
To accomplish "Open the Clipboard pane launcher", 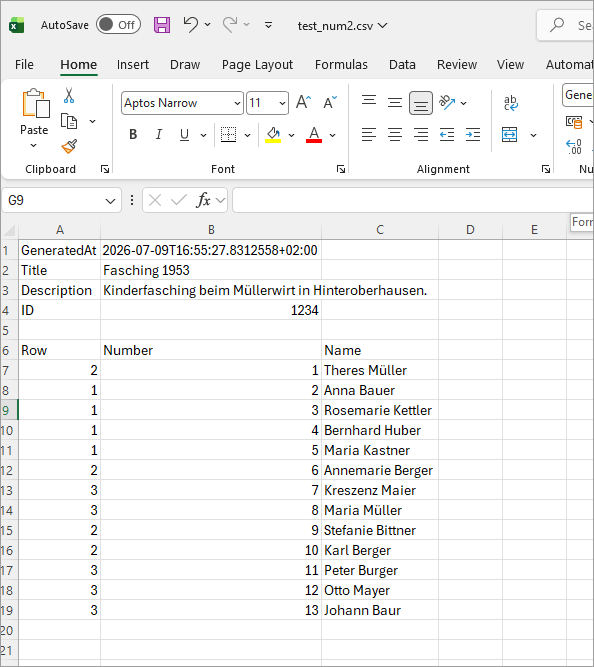I will (105, 169).
